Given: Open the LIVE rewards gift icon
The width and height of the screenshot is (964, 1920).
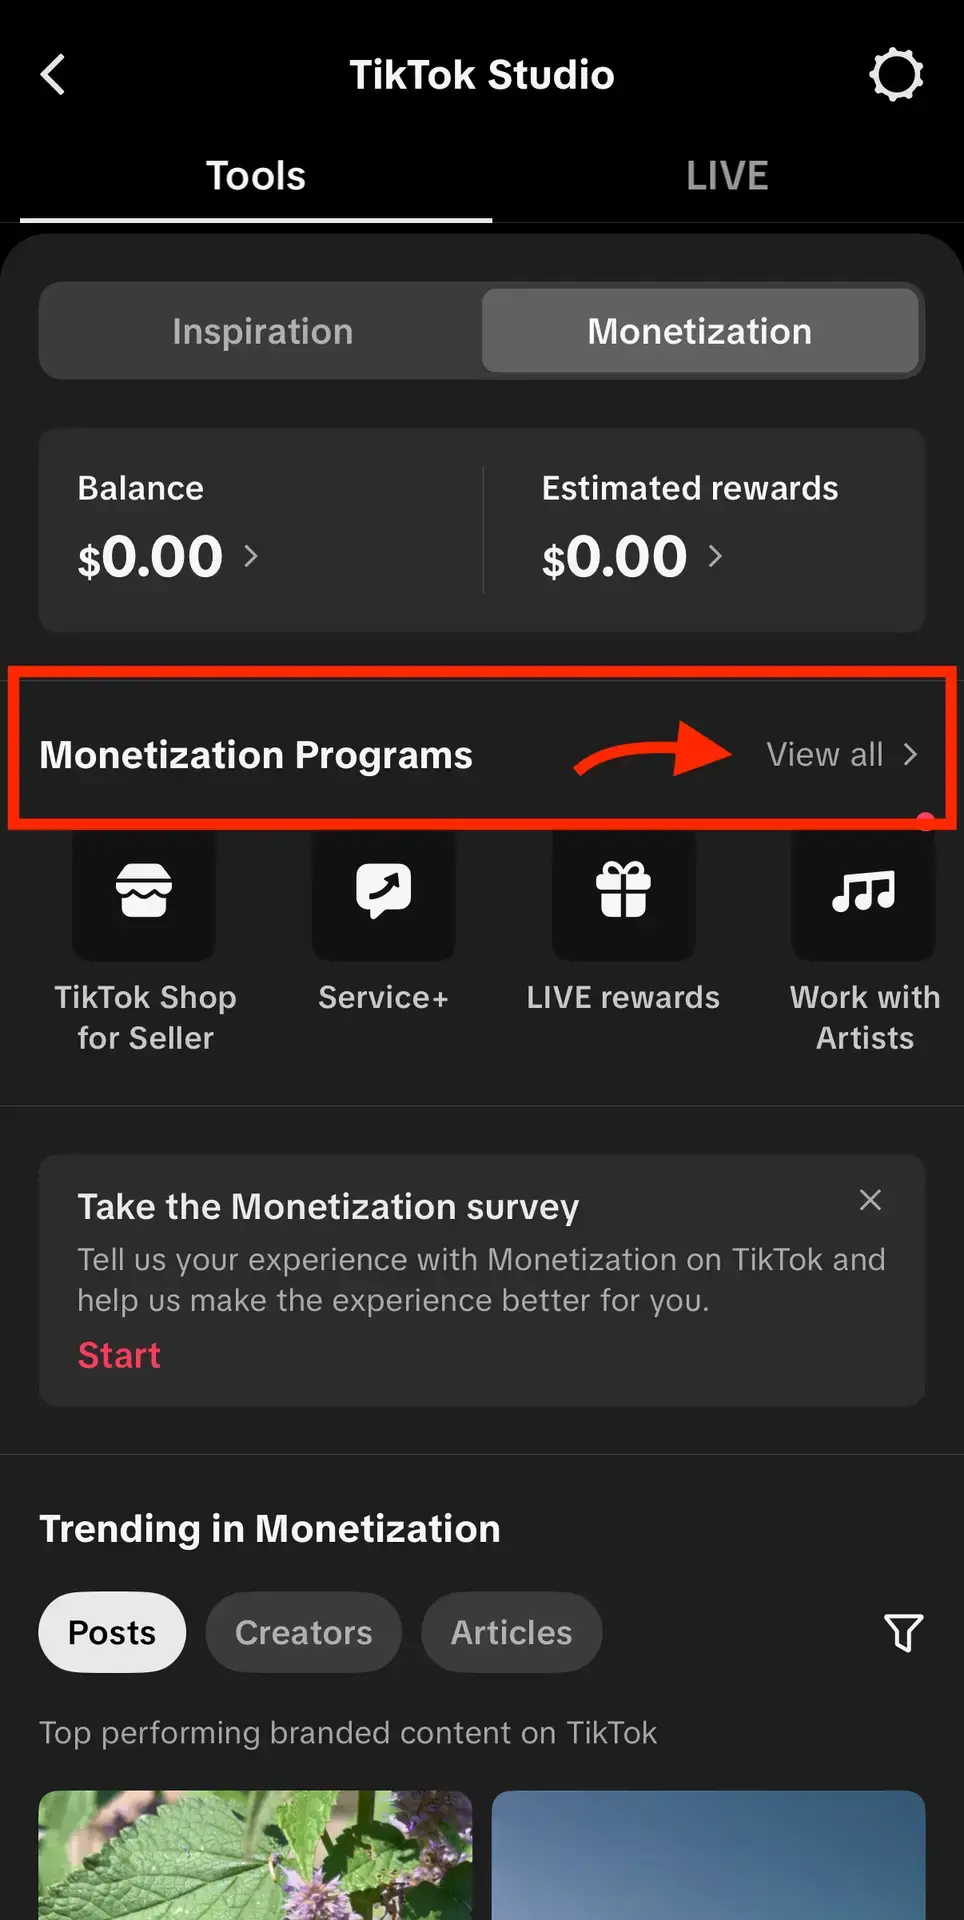Looking at the screenshot, I should pyautogui.click(x=623, y=892).
